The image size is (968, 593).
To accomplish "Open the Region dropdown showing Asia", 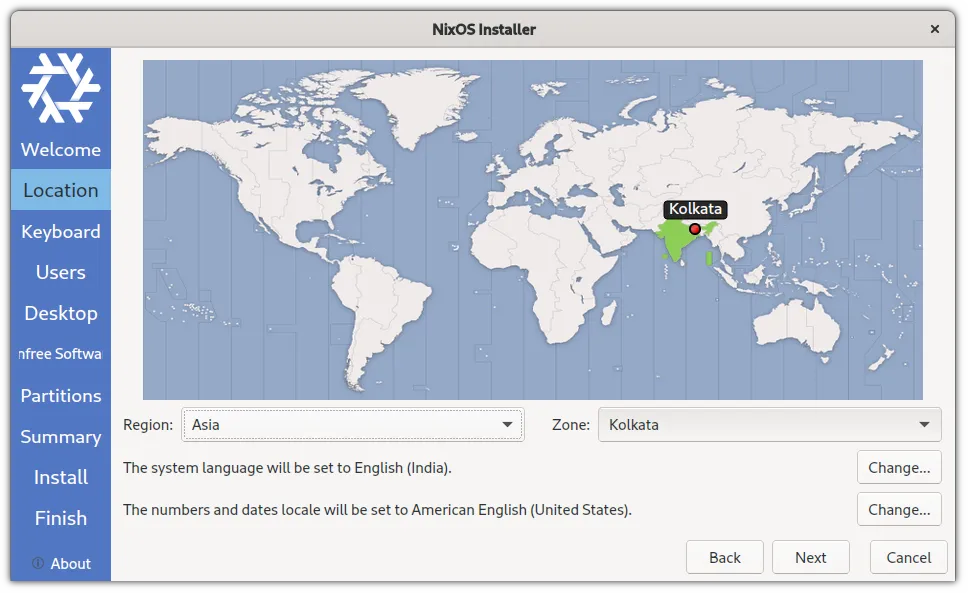I will pos(352,425).
